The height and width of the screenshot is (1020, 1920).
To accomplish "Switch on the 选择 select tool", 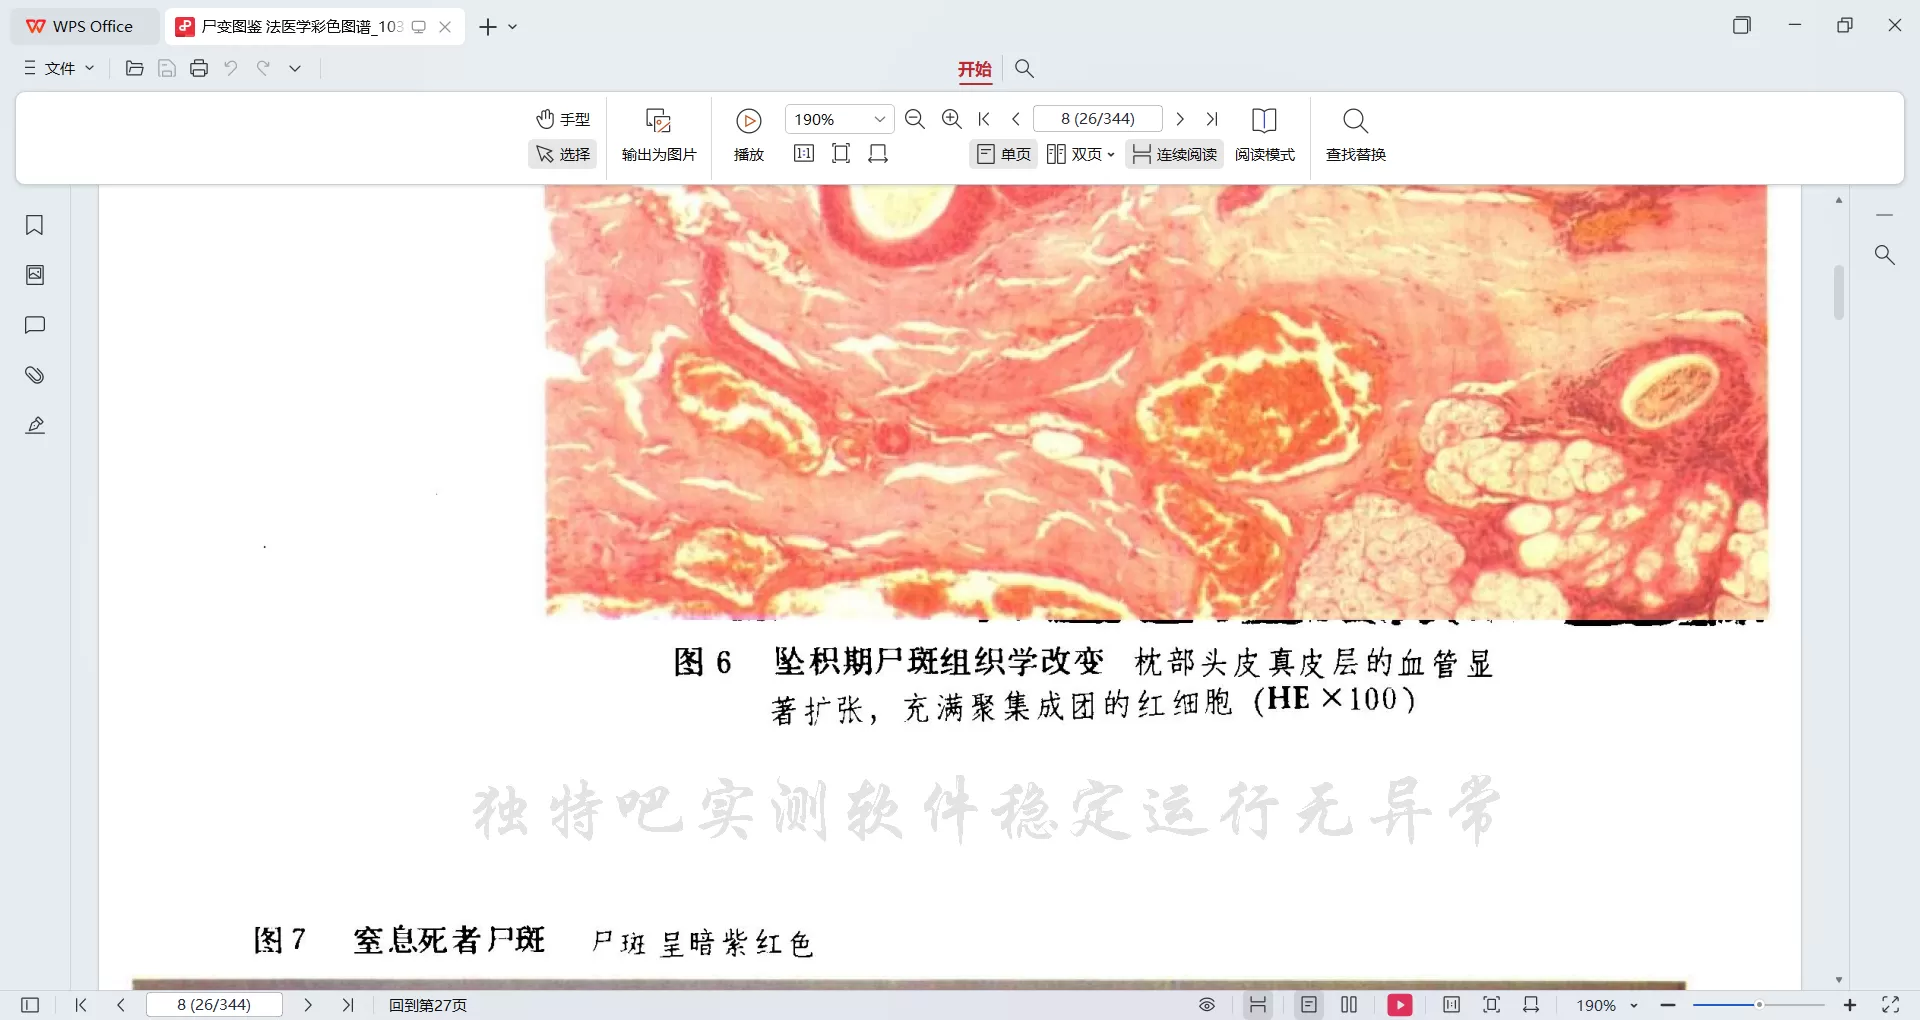I will pos(563,155).
